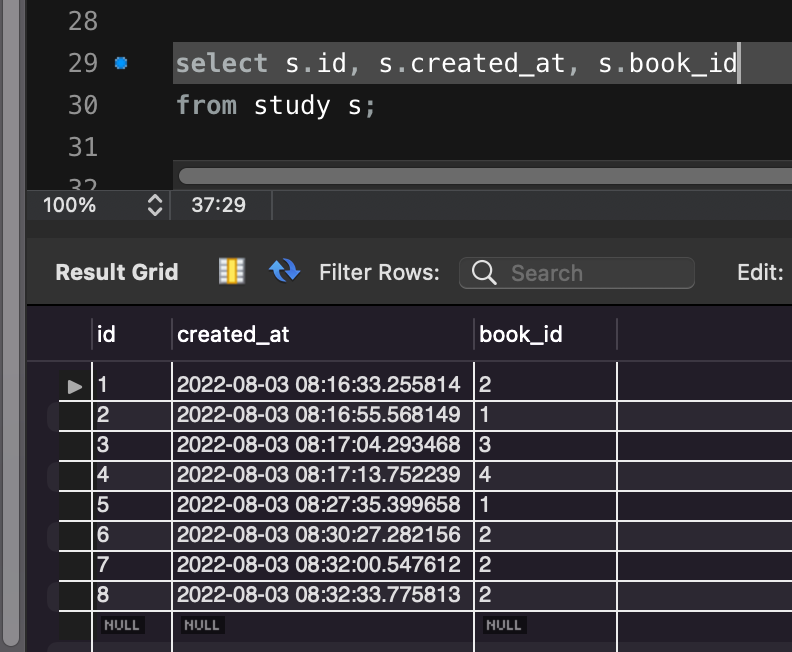The width and height of the screenshot is (792, 652).
Task: Select the id cell with value 7
Action: [132, 565]
